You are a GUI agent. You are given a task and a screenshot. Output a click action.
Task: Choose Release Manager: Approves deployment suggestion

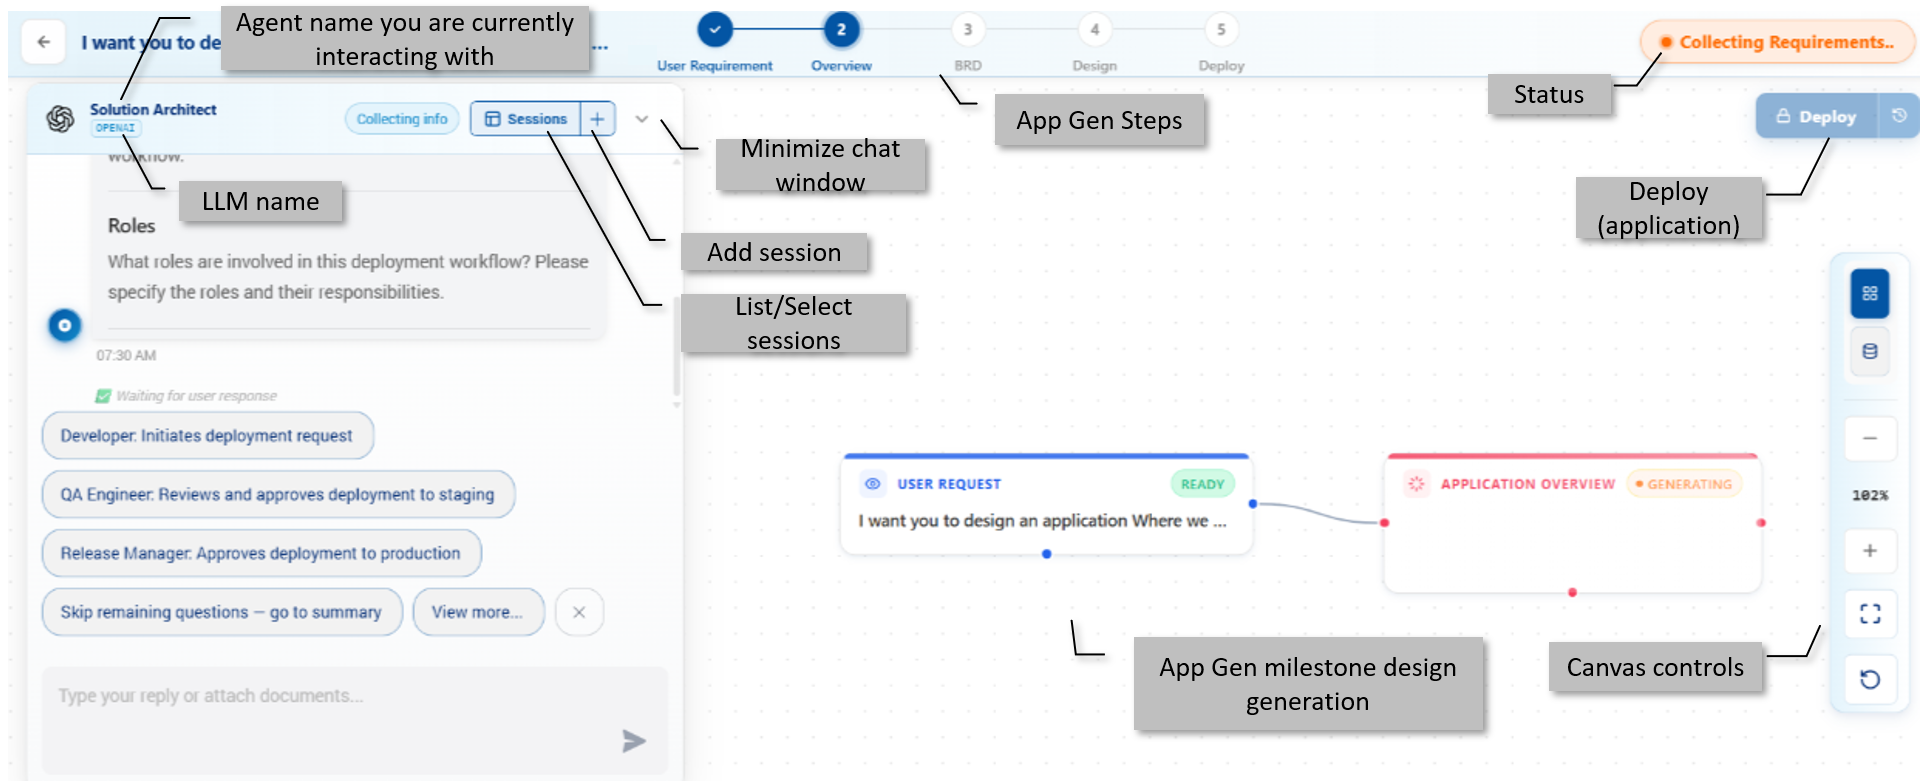click(261, 553)
